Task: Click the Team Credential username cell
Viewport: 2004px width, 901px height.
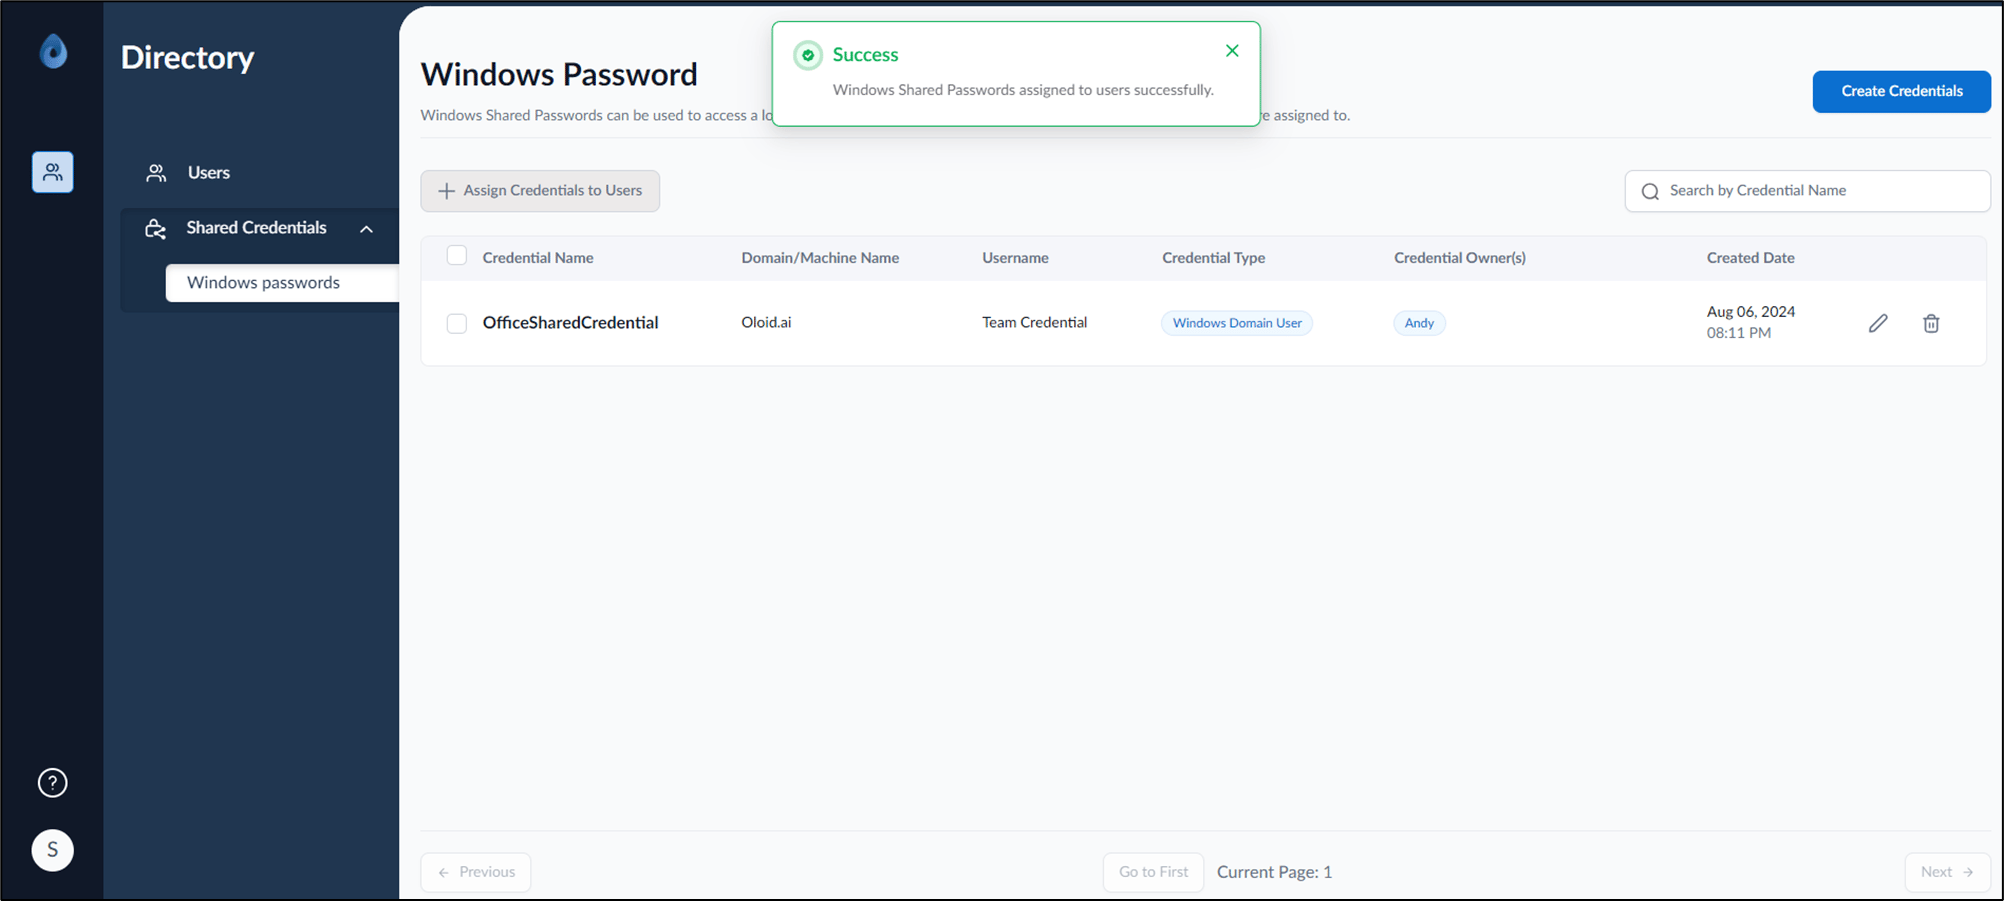Action: pyautogui.click(x=1034, y=322)
